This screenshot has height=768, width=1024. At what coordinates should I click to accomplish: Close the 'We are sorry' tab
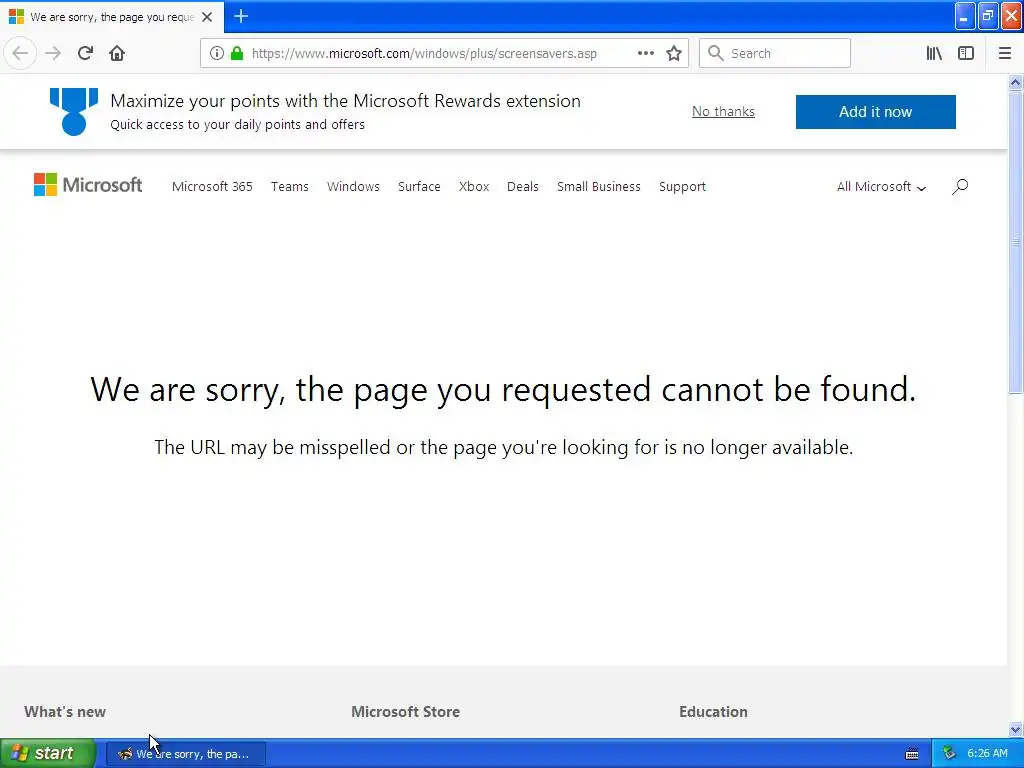click(207, 17)
